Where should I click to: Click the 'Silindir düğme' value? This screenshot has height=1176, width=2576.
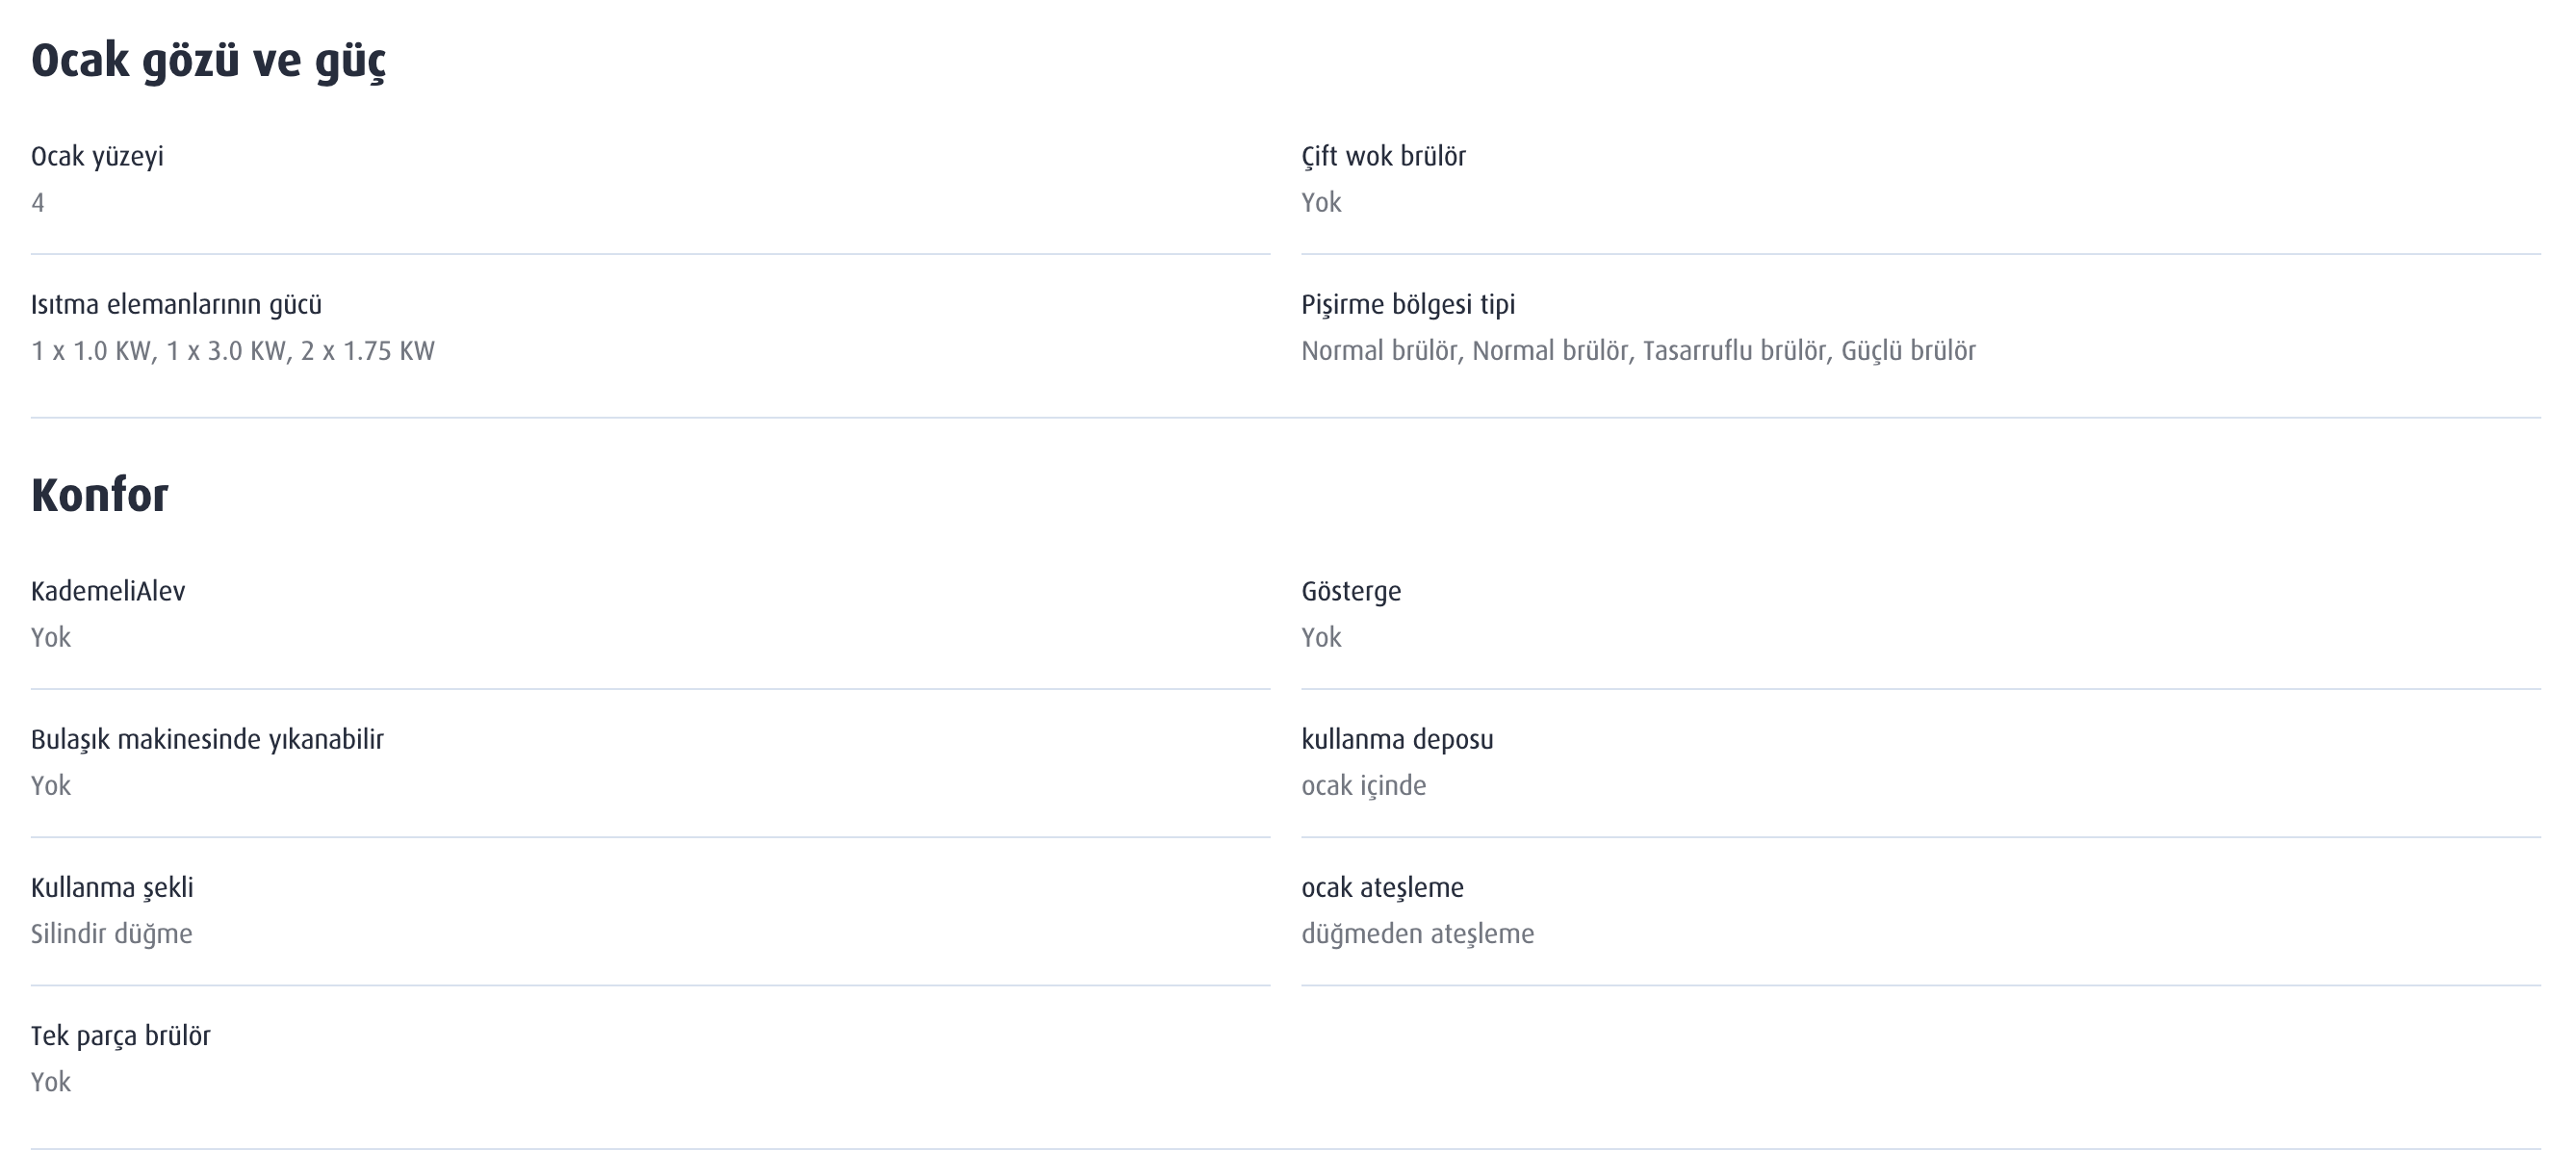point(111,934)
